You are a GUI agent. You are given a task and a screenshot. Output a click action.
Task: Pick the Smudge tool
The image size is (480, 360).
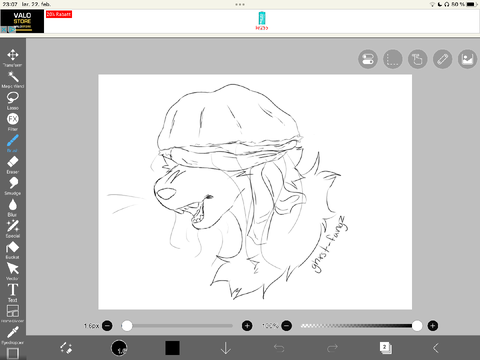[x=13, y=186]
